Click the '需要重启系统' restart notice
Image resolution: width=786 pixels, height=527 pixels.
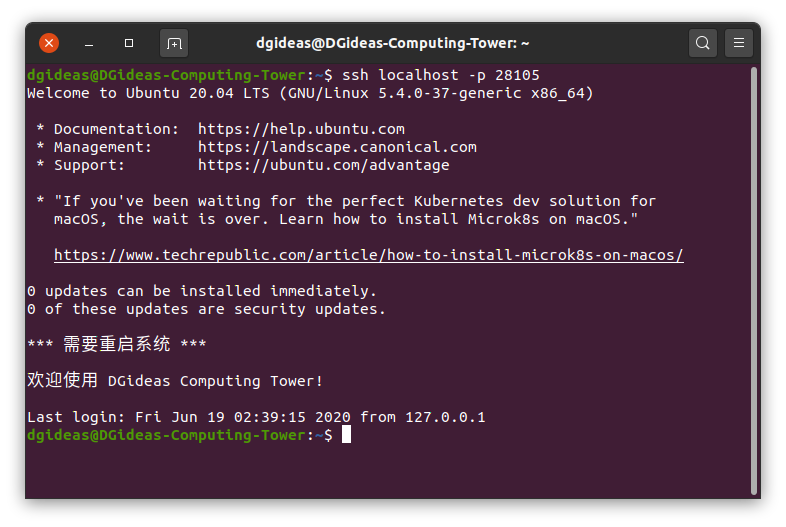(x=117, y=345)
